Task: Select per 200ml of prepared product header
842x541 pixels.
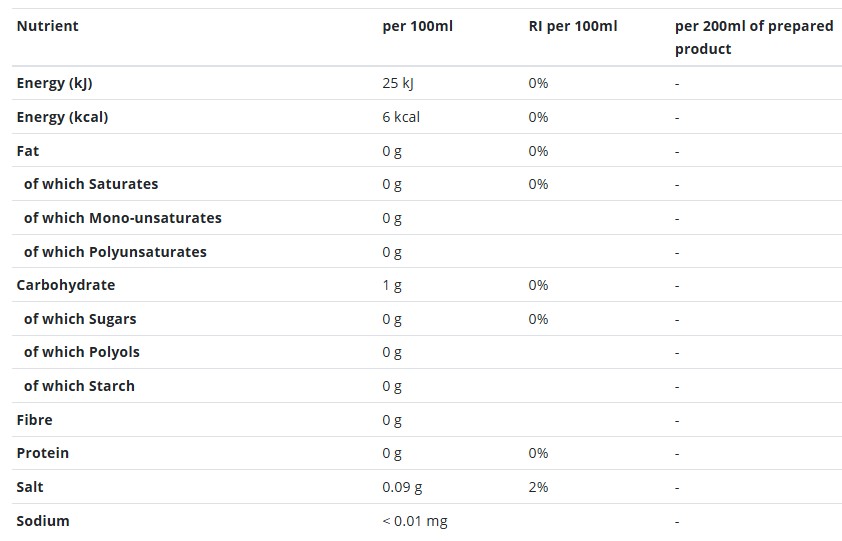Action: (754, 37)
